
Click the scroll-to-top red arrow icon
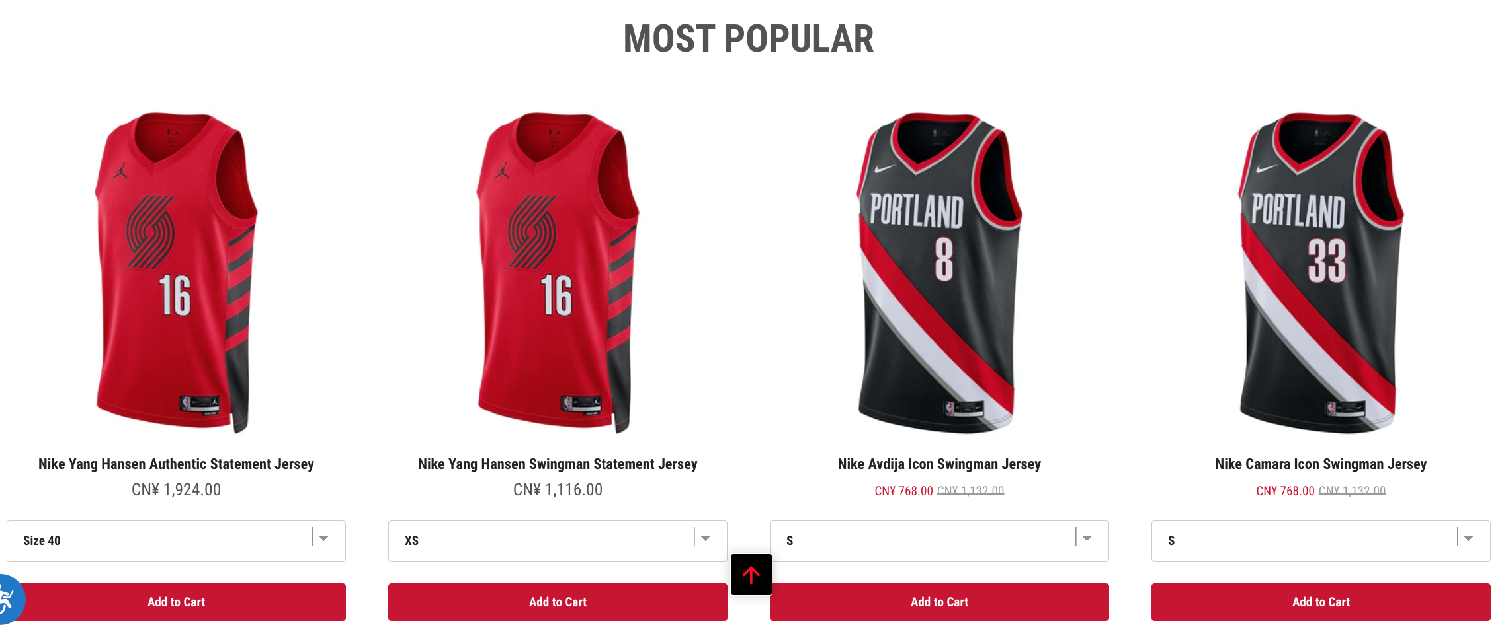coord(751,575)
